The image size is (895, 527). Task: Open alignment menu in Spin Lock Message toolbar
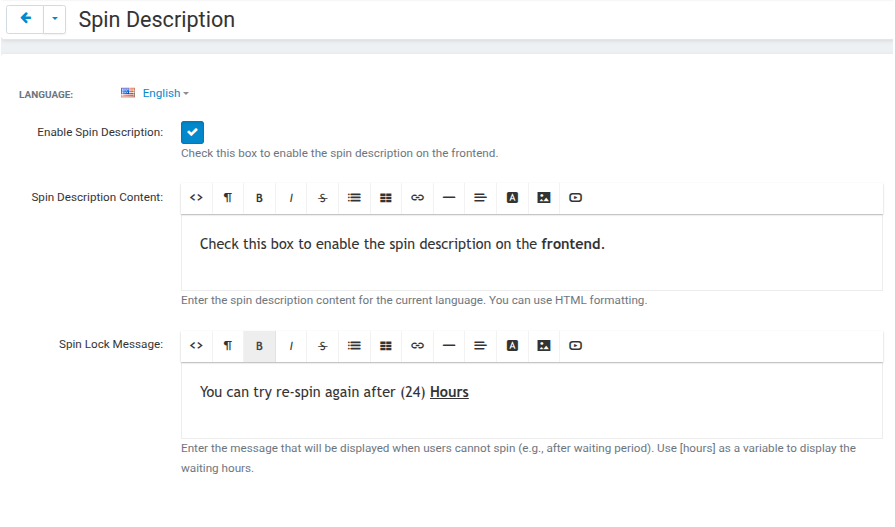click(x=481, y=345)
